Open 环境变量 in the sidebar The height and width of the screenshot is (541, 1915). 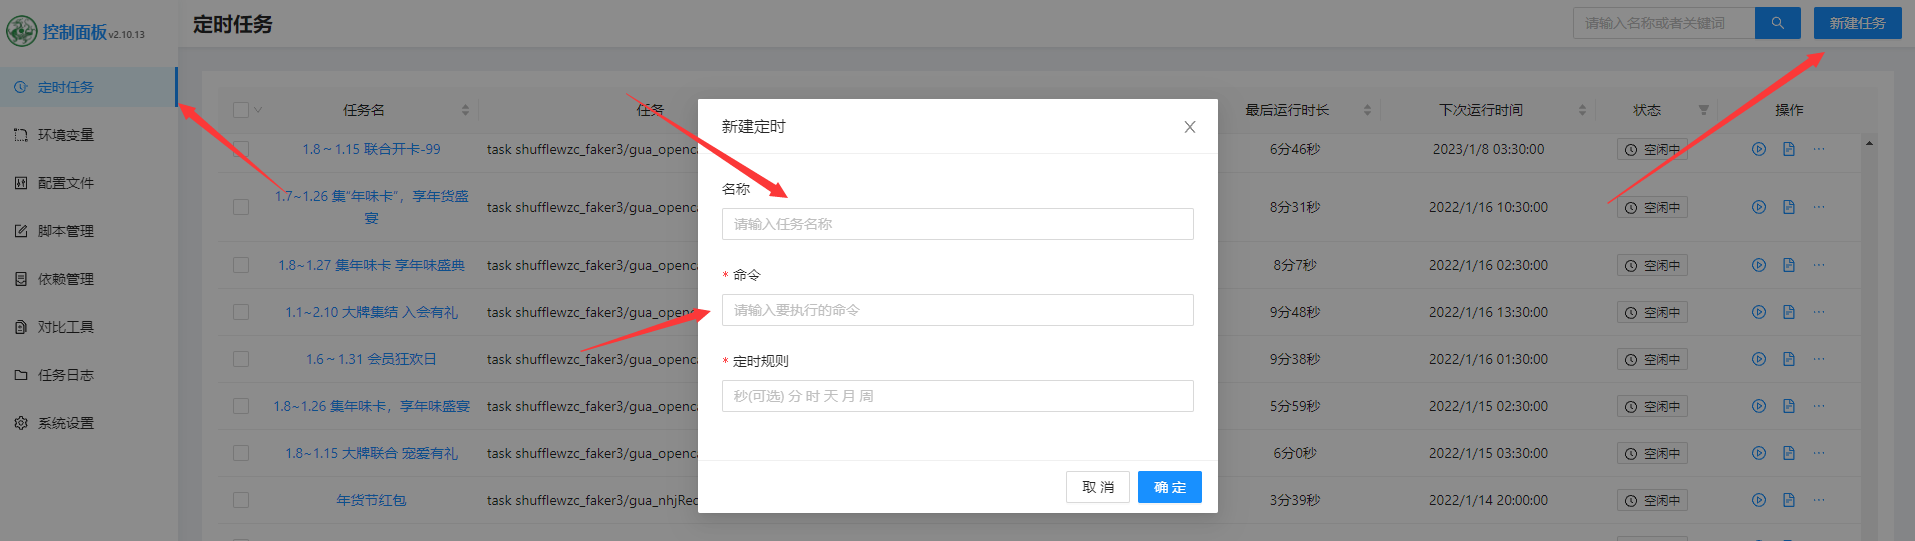pyautogui.click(x=66, y=135)
